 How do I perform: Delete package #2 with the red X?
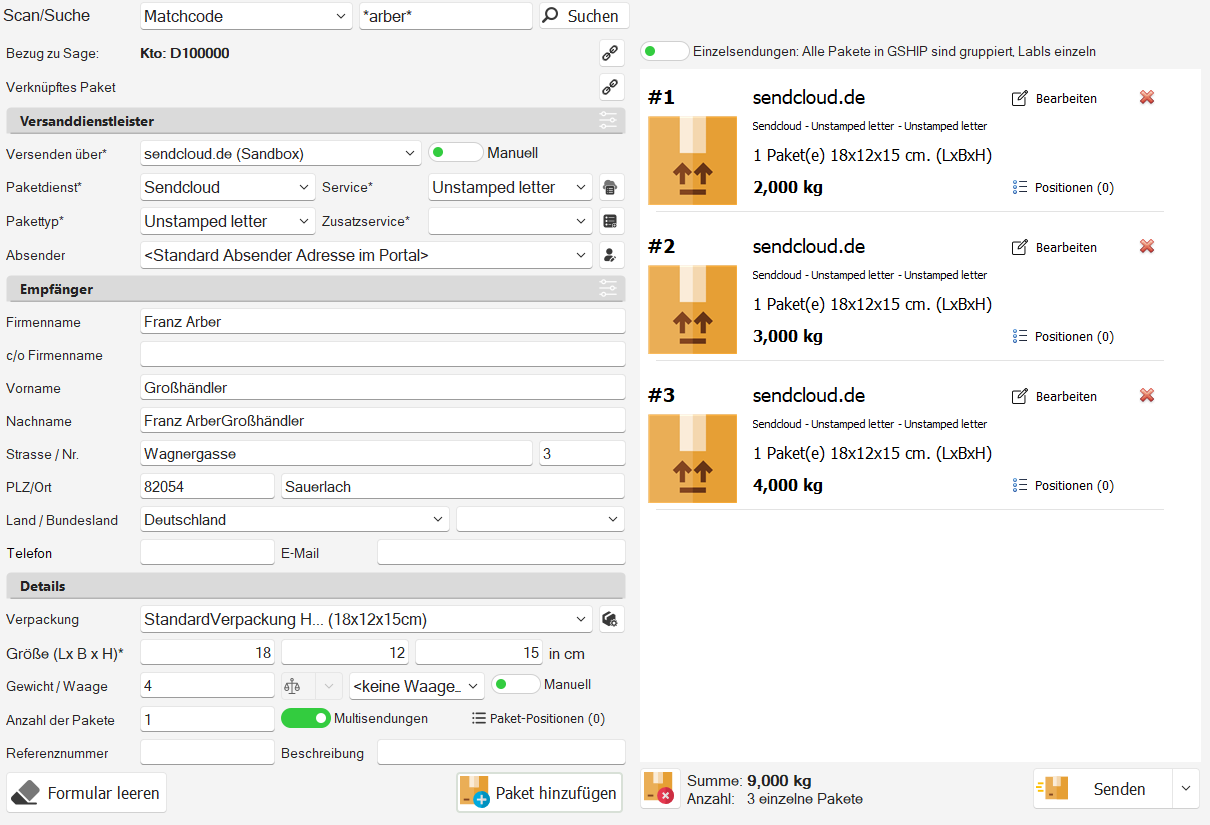[x=1147, y=247]
